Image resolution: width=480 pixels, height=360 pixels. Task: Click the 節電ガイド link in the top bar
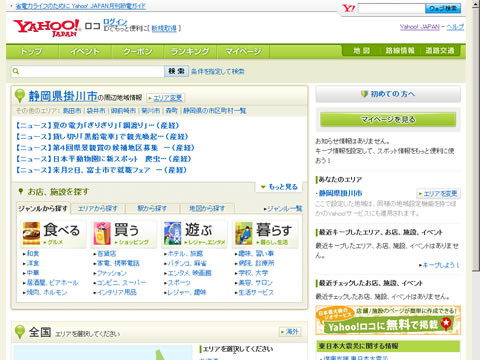tap(81, 6)
